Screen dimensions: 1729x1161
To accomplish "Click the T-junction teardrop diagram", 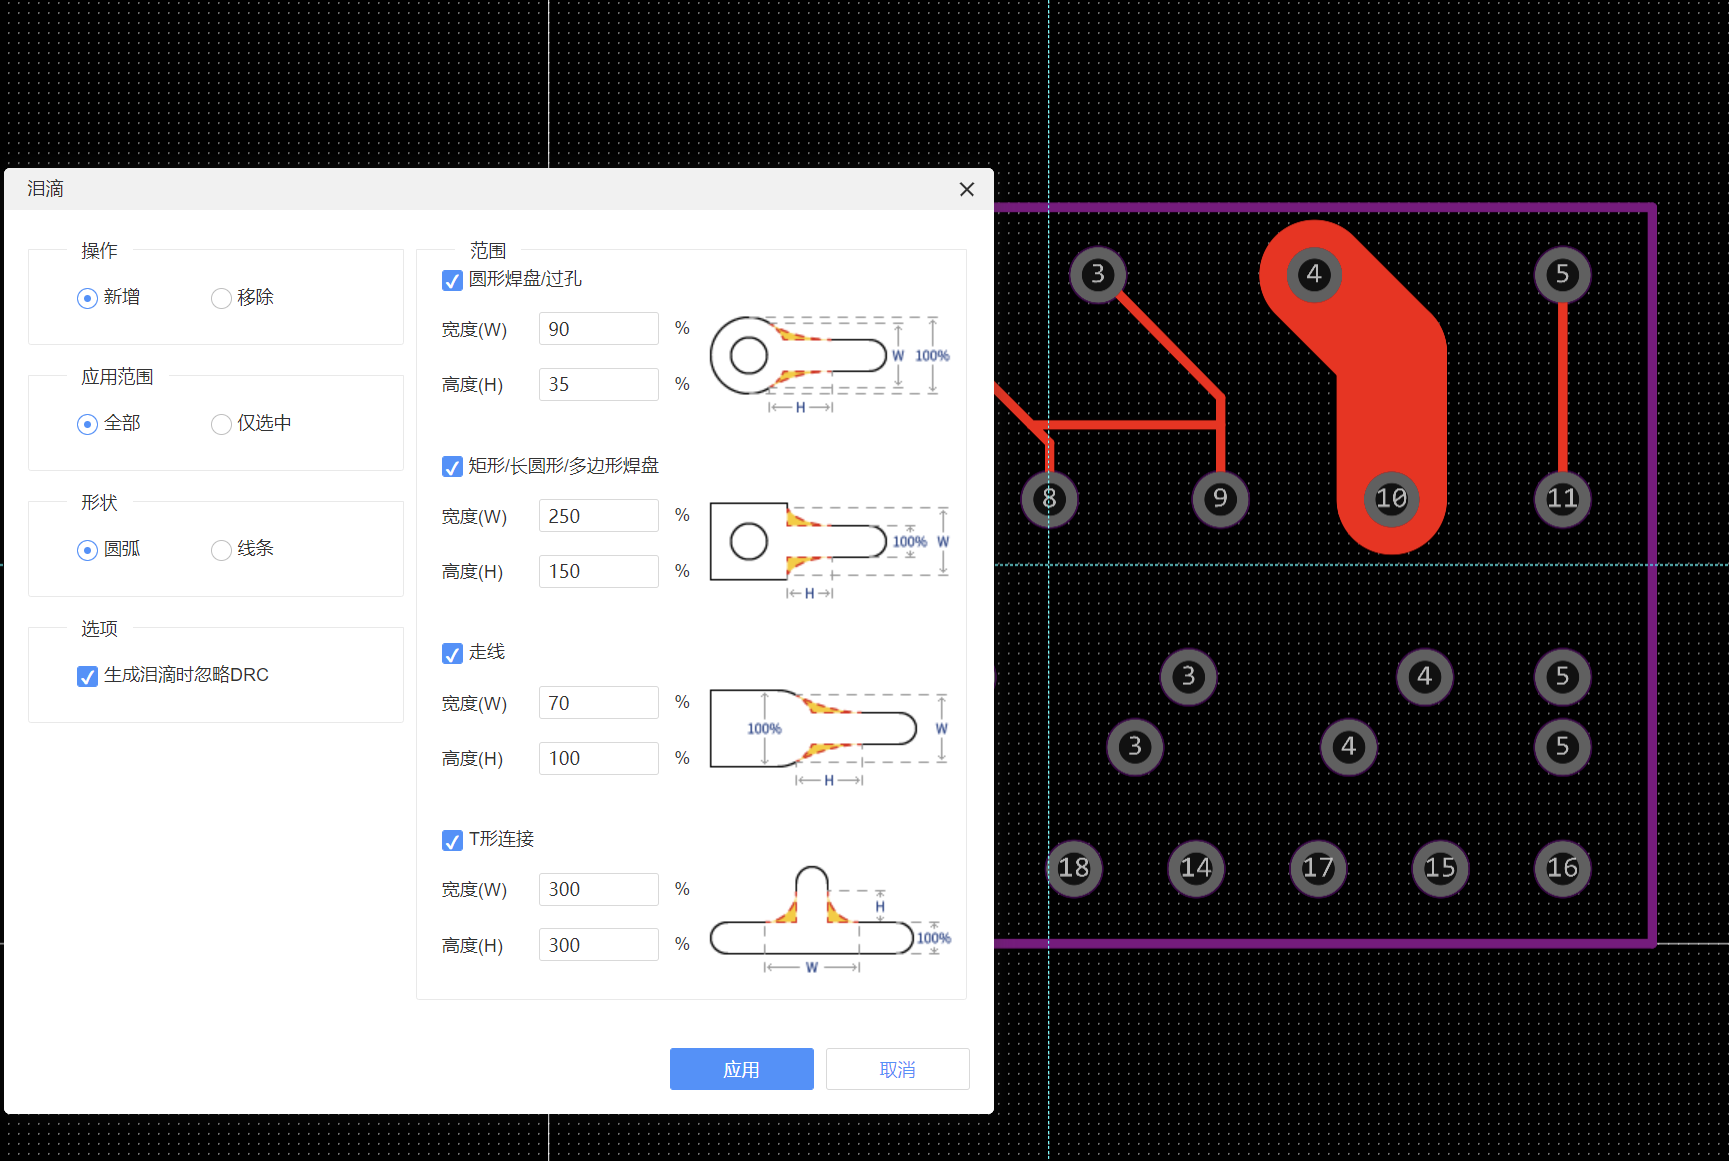I will click(x=829, y=920).
